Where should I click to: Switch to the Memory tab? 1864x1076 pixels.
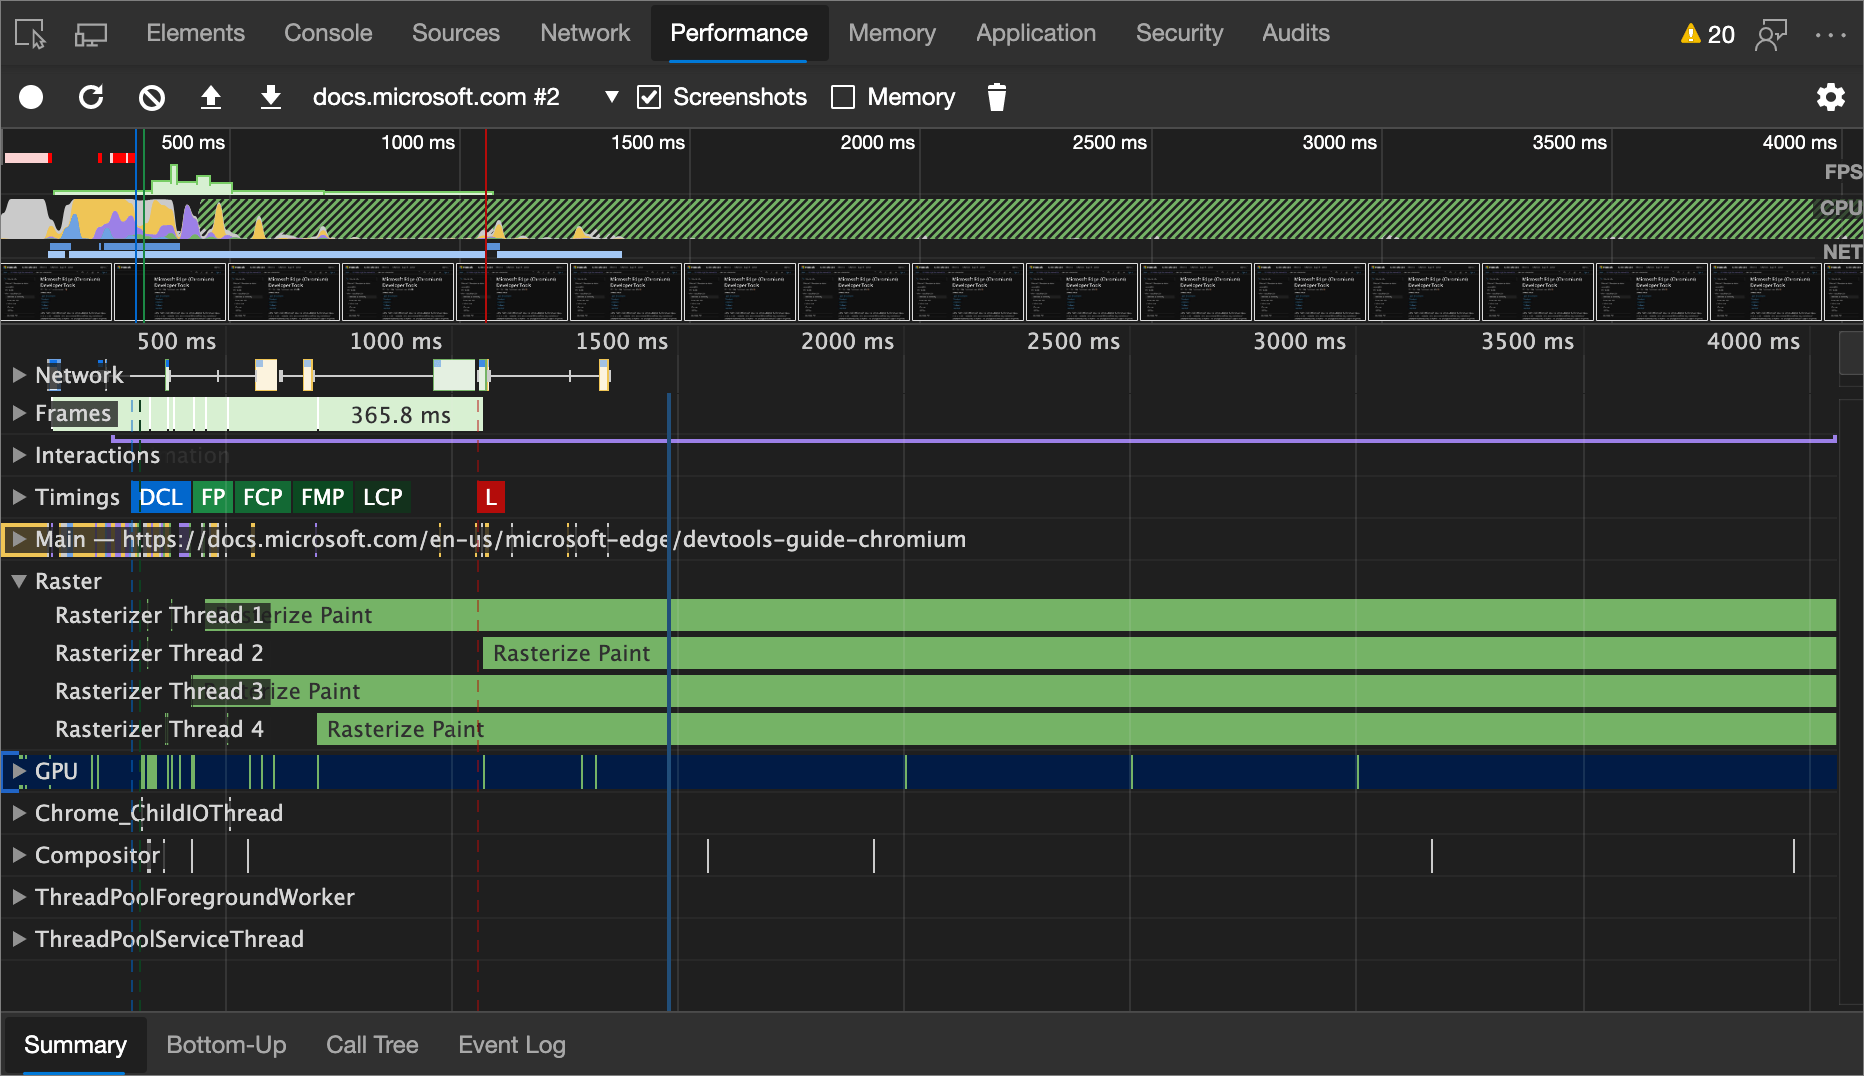tap(891, 32)
